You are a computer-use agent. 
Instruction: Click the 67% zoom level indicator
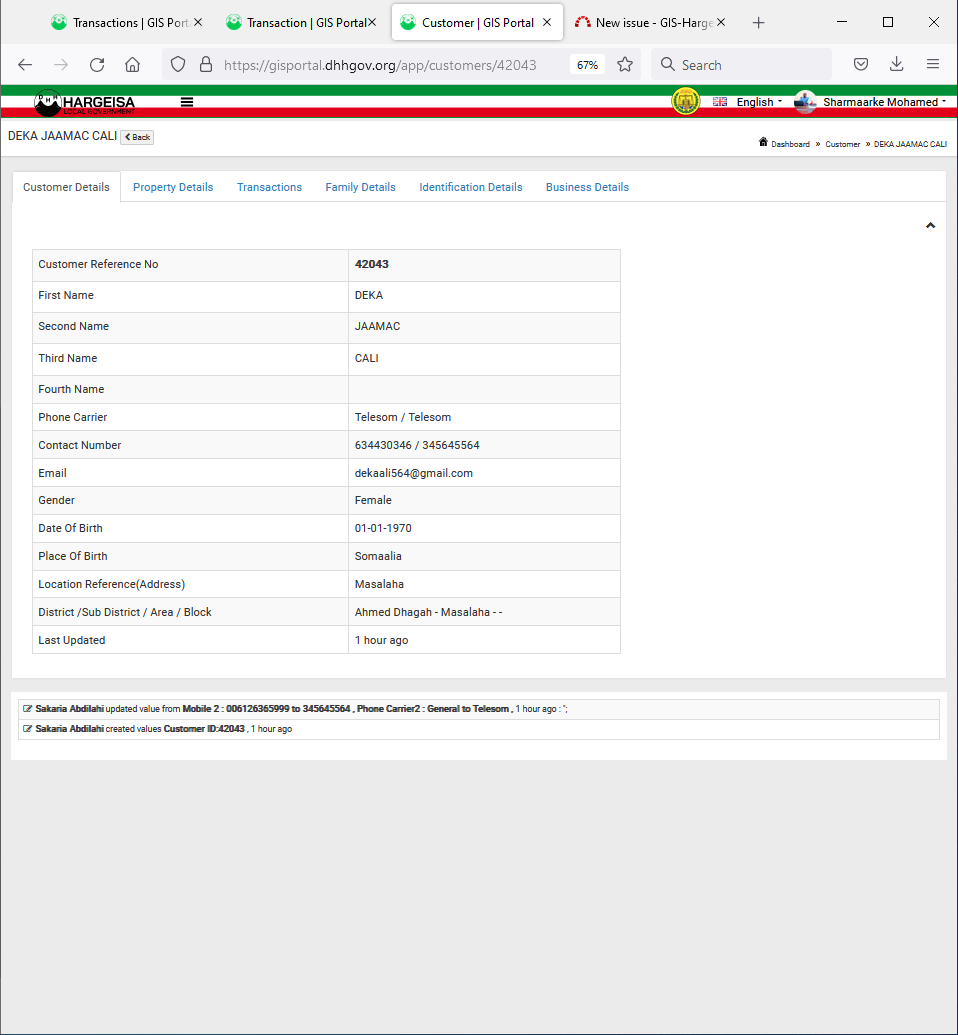pos(587,65)
